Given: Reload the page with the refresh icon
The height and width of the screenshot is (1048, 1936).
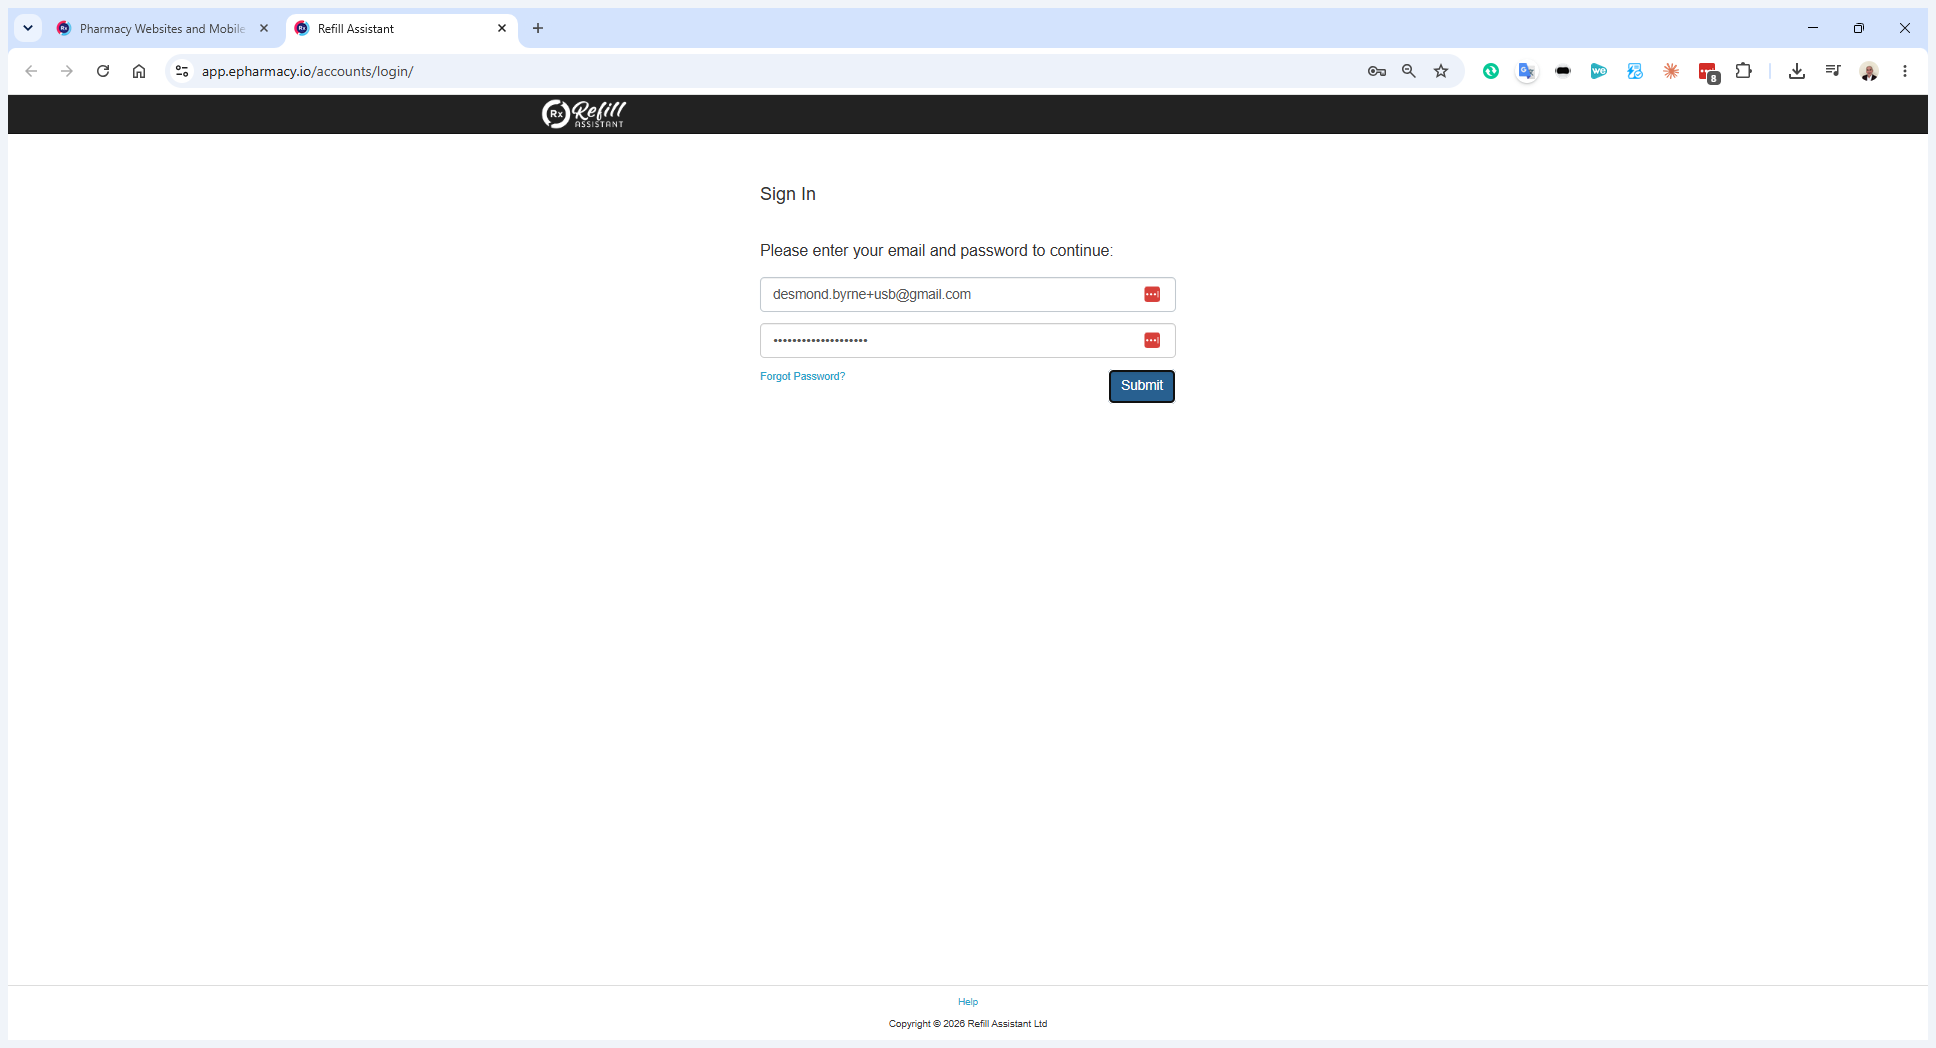Looking at the screenshot, I should tap(103, 71).
